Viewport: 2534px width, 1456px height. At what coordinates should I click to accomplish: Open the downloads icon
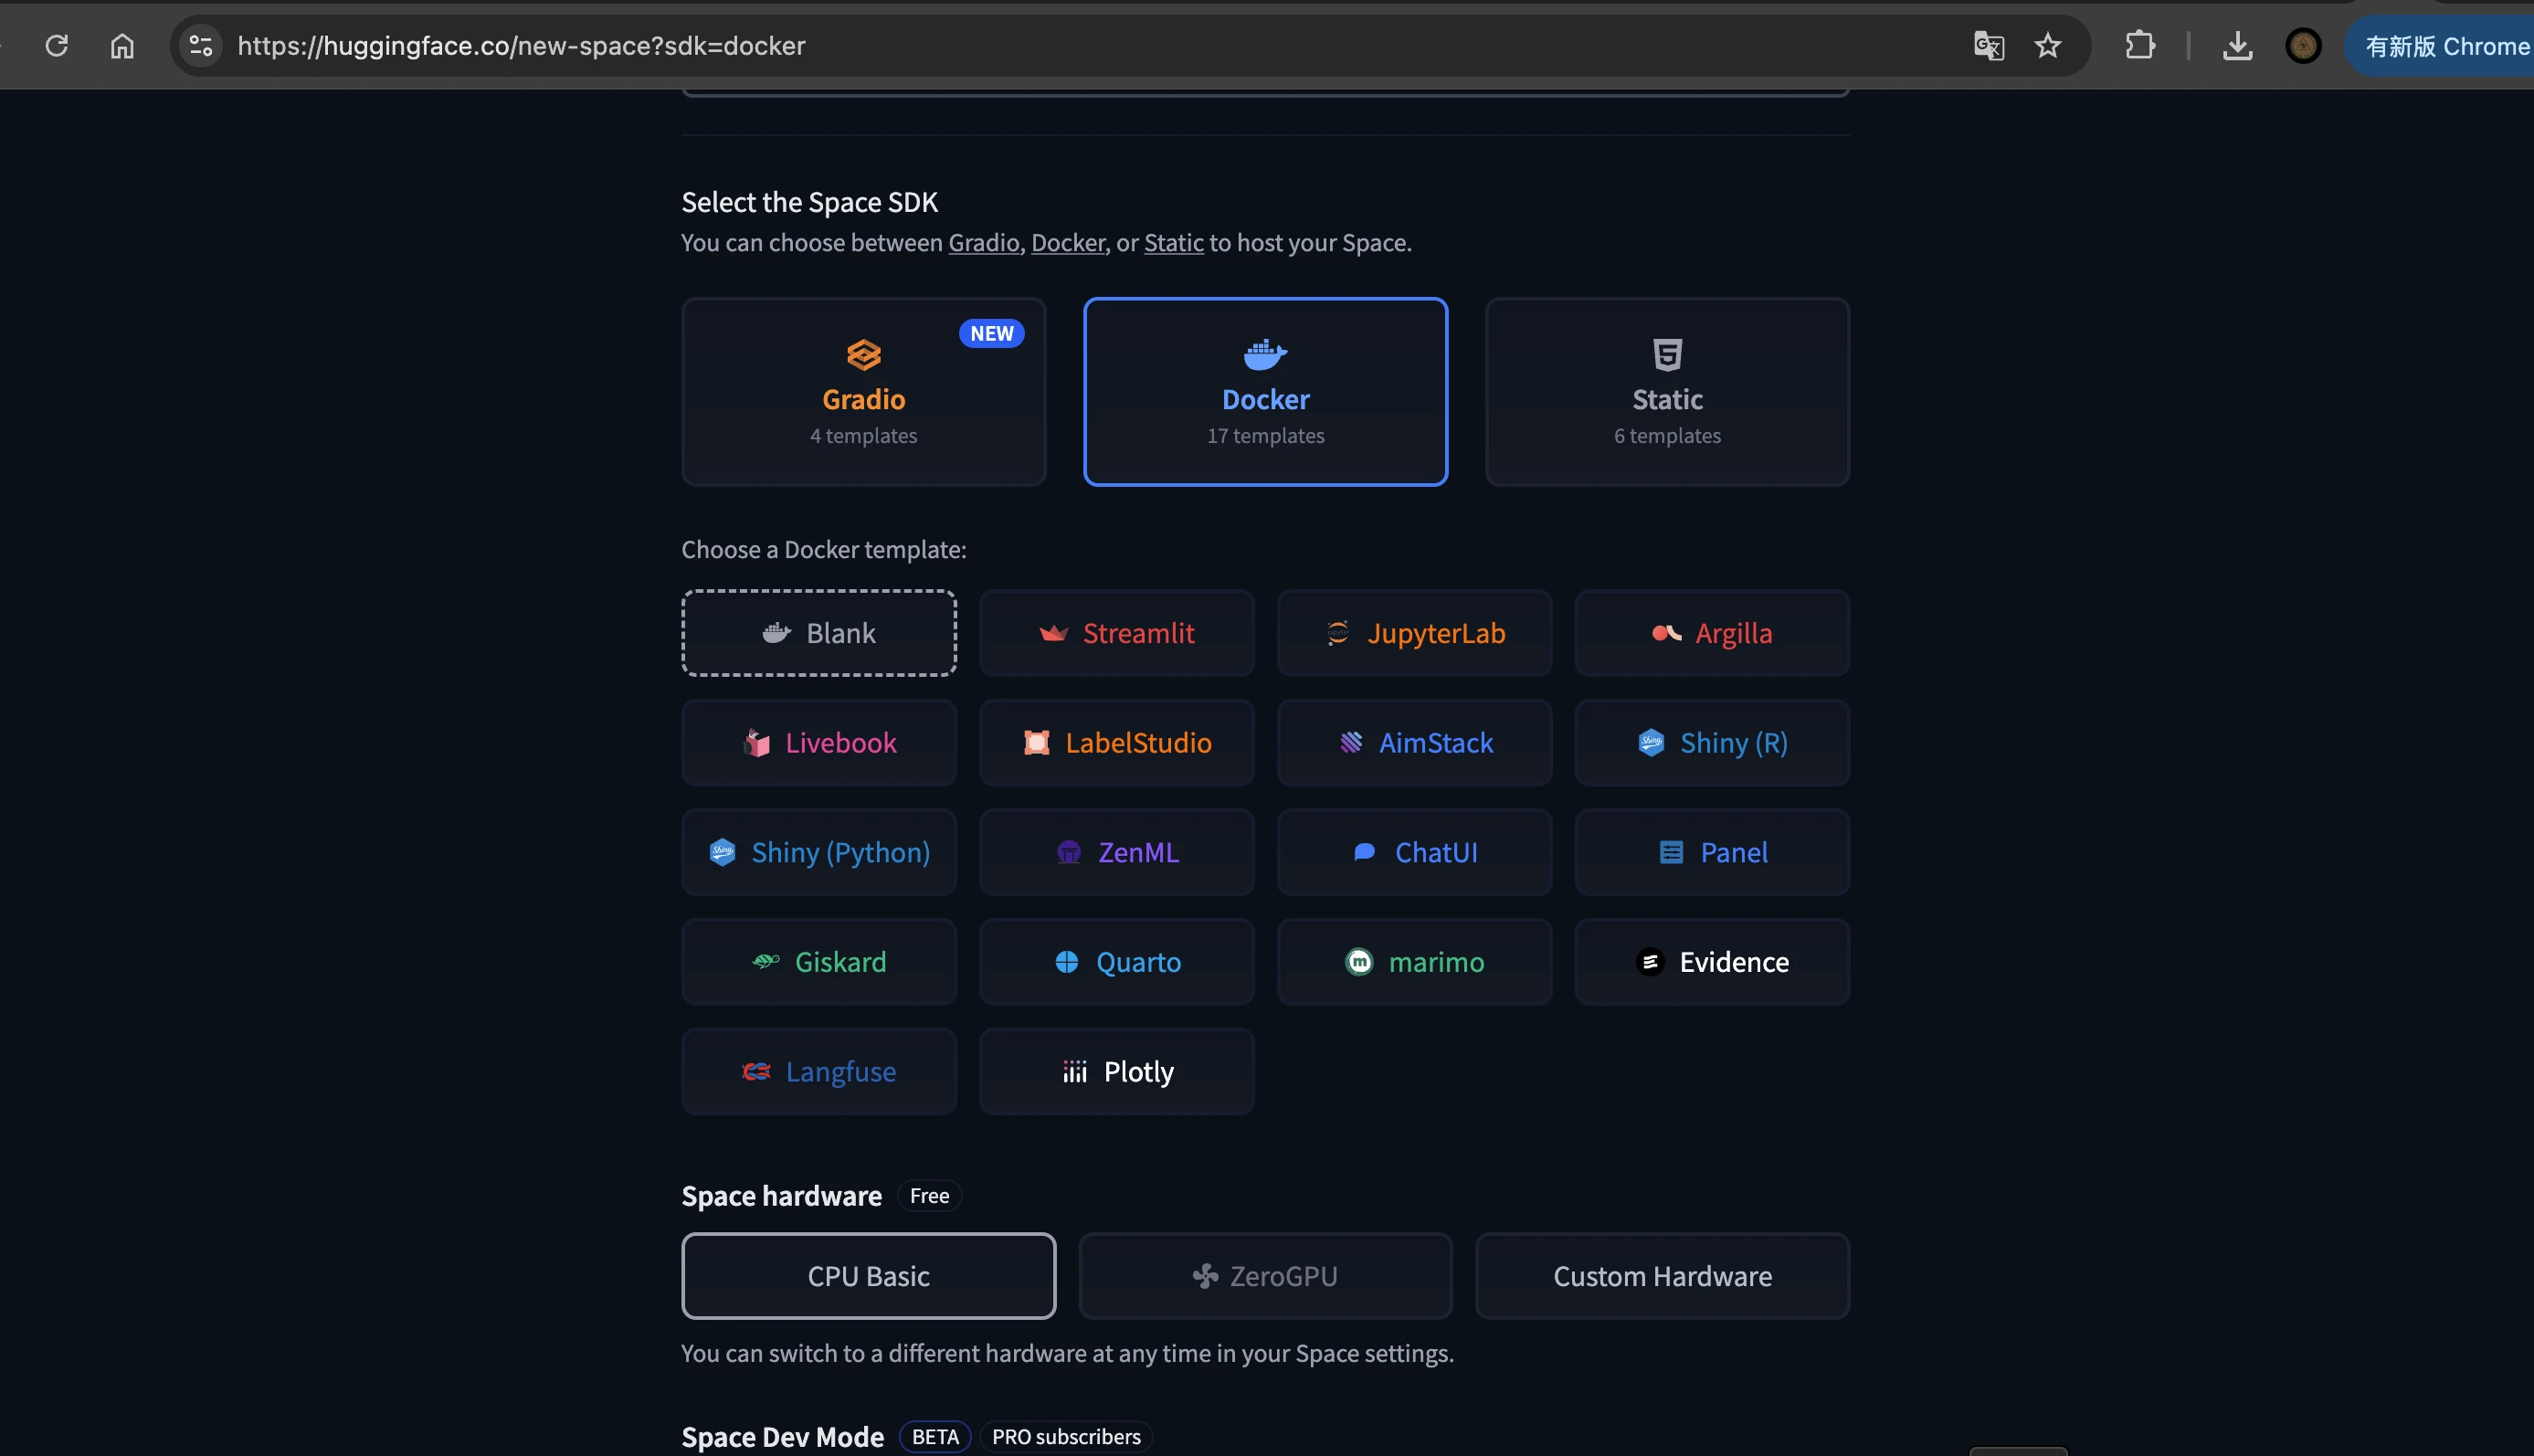[2237, 46]
